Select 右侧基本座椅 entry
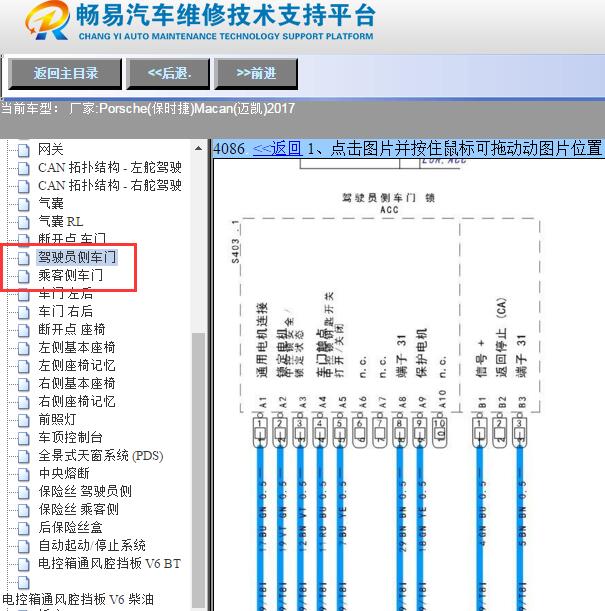The height and width of the screenshot is (611, 605). click(x=76, y=383)
